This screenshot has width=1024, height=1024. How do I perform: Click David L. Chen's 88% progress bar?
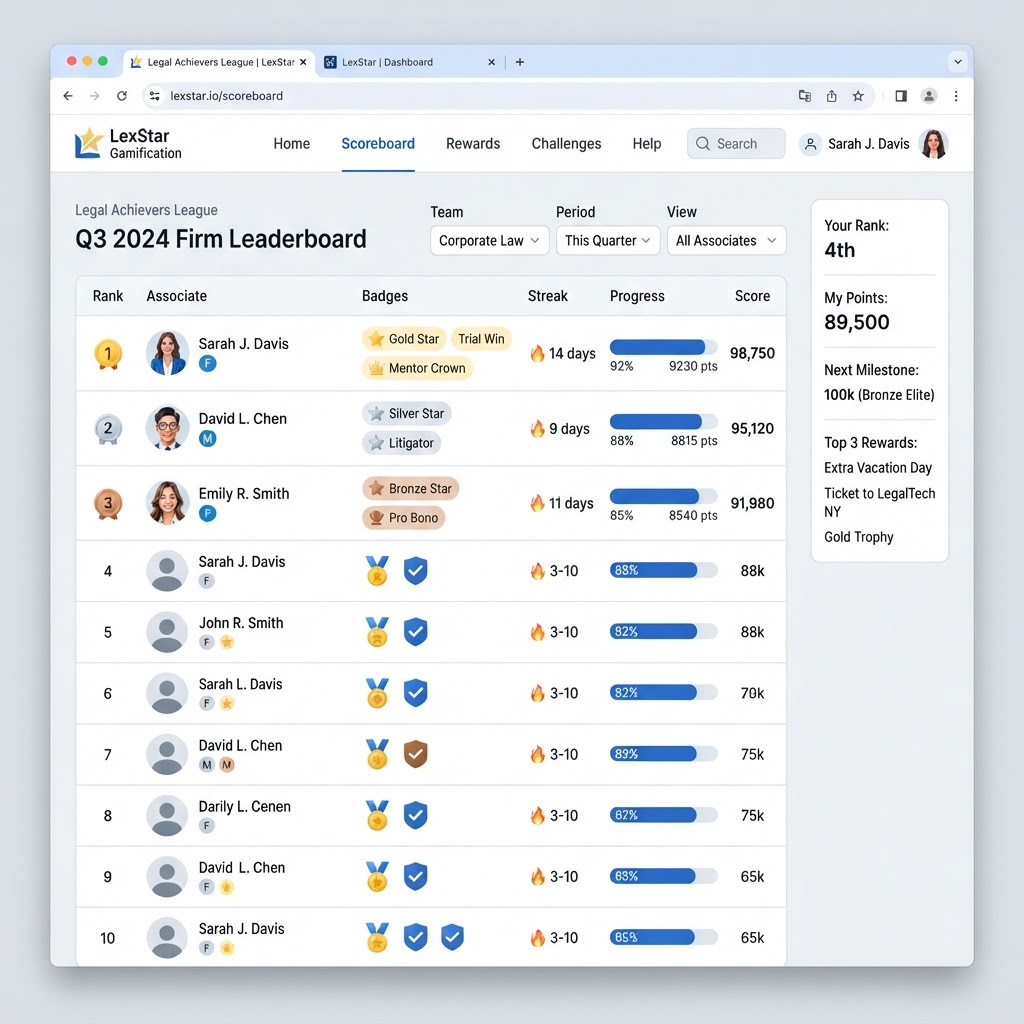(x=663, y=421)
